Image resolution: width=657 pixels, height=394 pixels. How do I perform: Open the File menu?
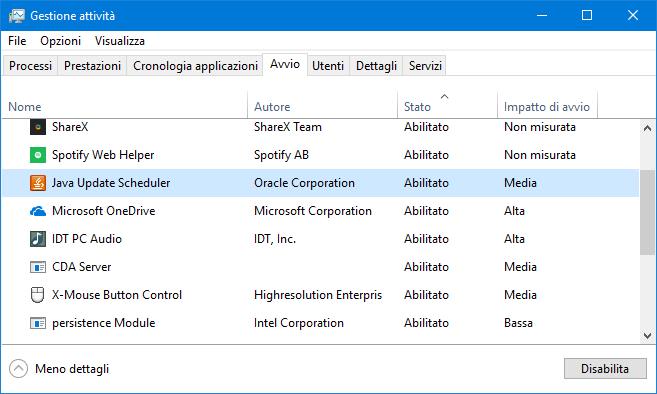click(17, 41)
